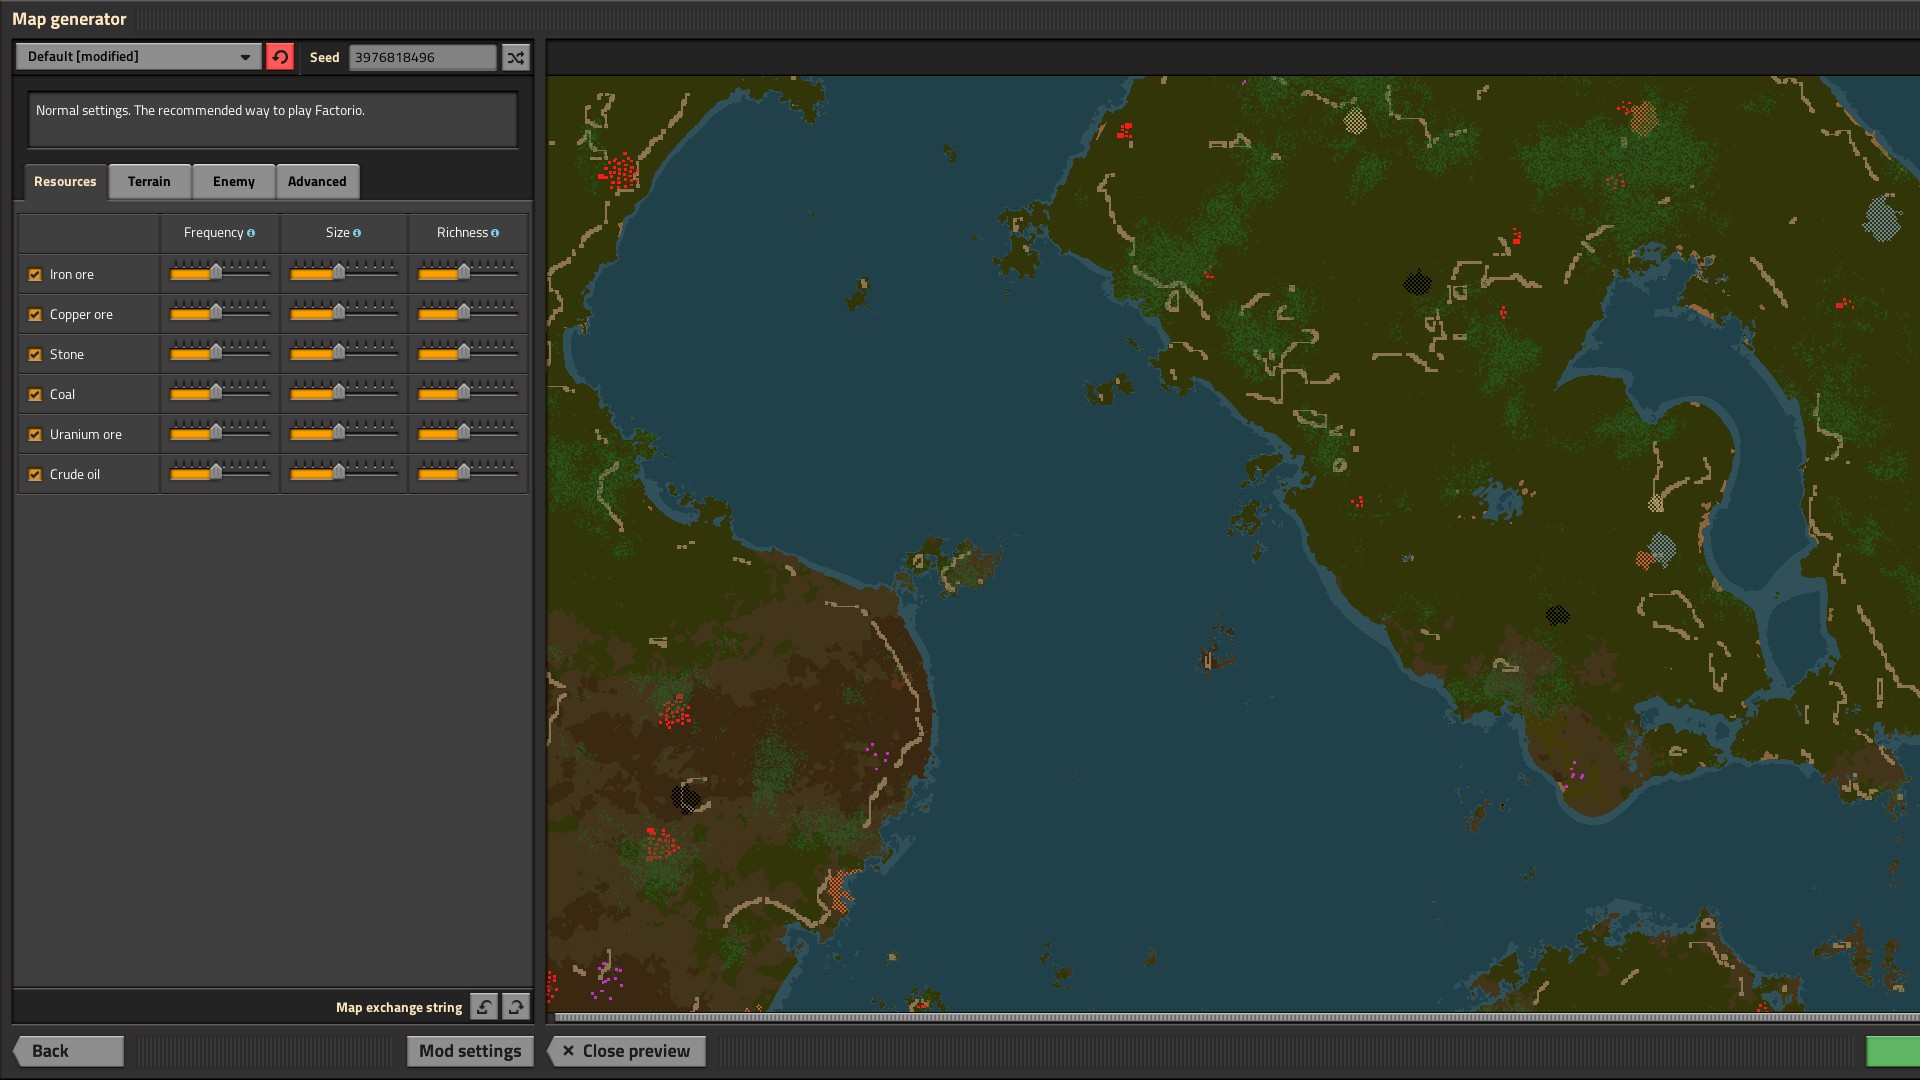
Task: Adjust the Stone richness slider
Action: coord(468,352)
